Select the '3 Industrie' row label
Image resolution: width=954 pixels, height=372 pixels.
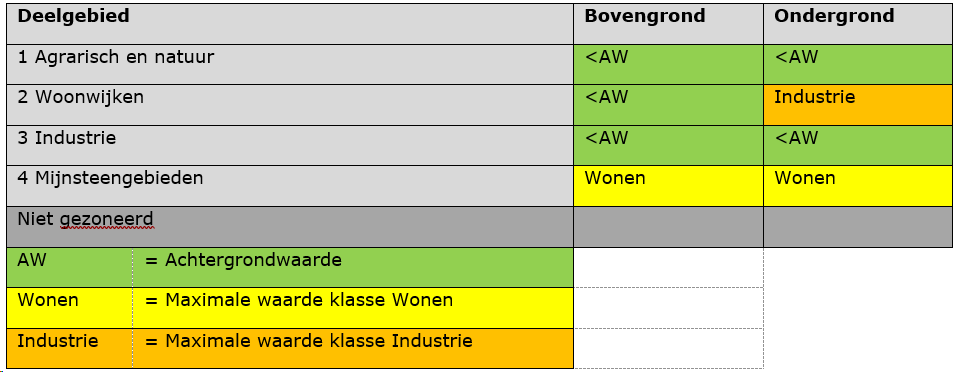(x=66, y=138)
